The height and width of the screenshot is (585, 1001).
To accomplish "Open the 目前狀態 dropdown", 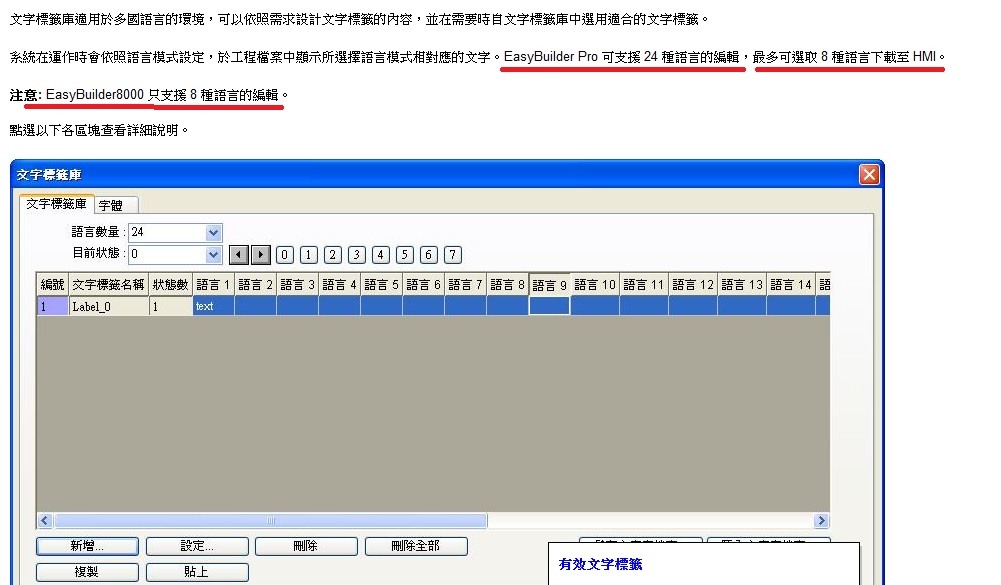I will tap(213, 255).
